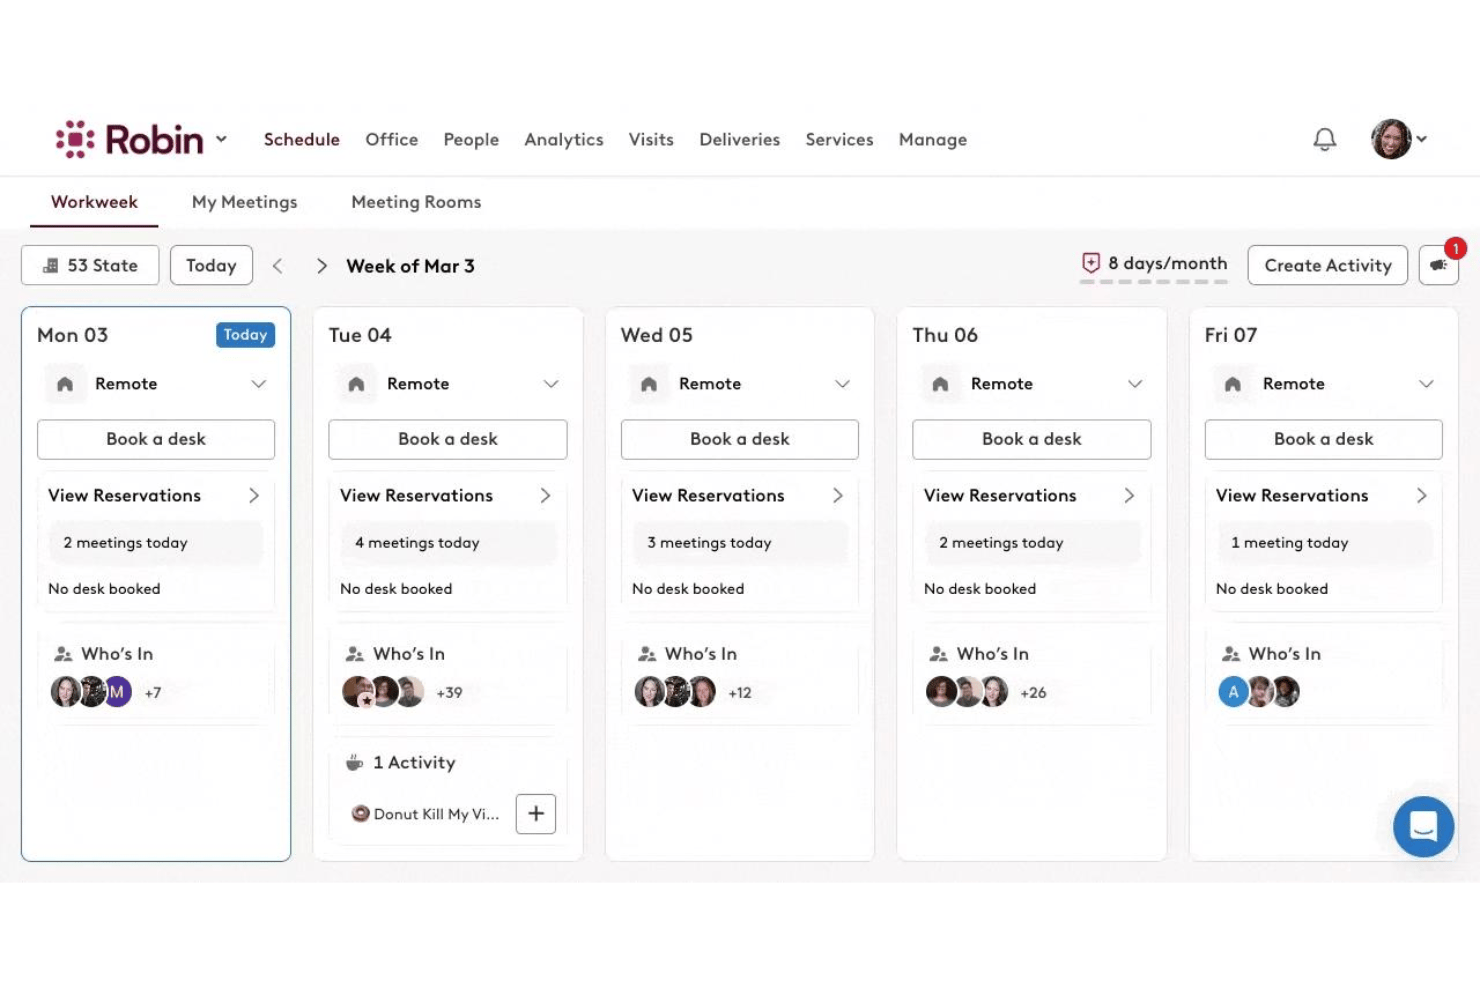The height and width of the screenshot is (987, 1480).
Task: Add the Donut Kill My Vibe activity plus
Action: [536, 814]
